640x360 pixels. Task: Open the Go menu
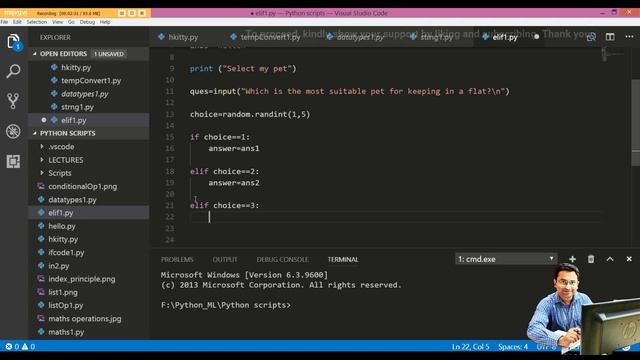(x=71, y=22)
